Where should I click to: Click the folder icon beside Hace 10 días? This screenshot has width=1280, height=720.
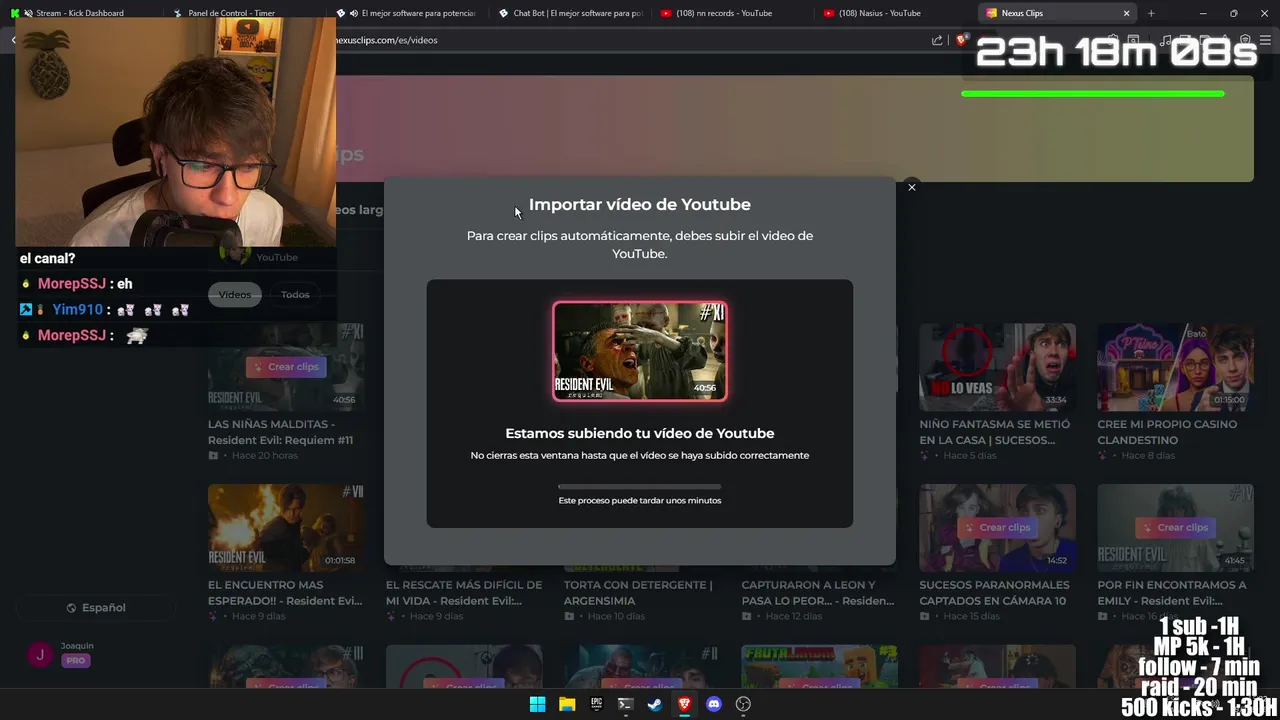[x=569, y=617]
